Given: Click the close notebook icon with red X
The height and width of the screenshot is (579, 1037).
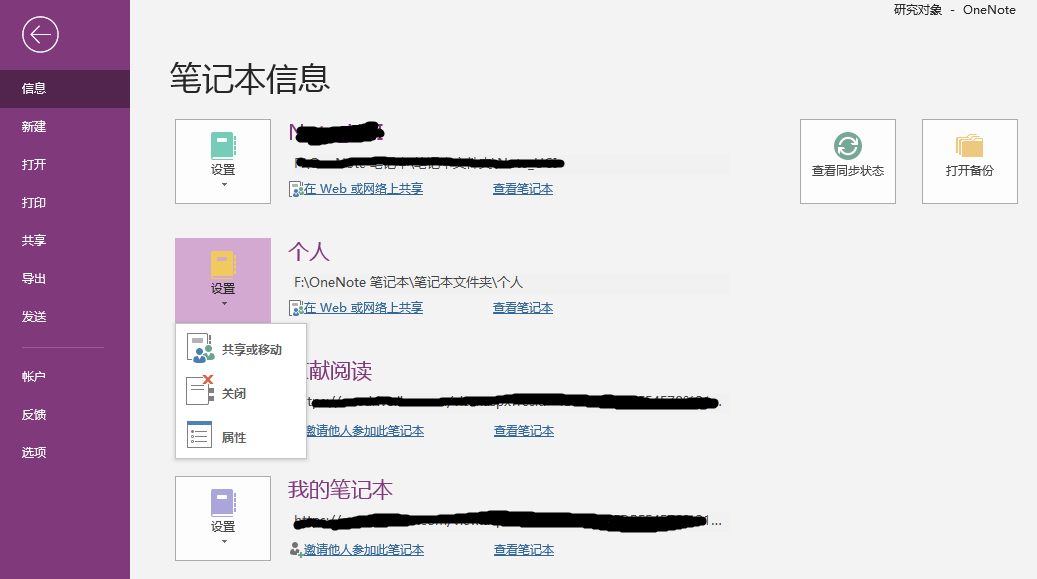Looking at the screenshot, I should click(x=200, y=390).
